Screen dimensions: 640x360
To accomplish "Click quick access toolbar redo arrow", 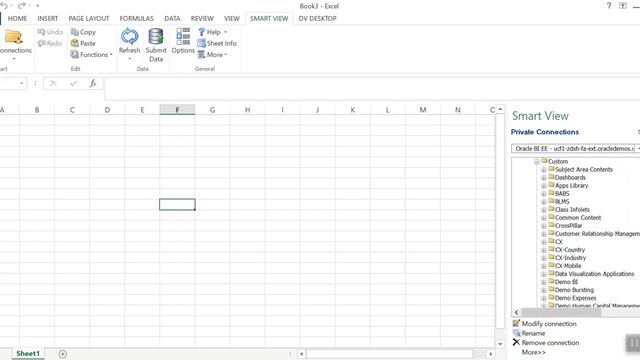I will click(x=22, y=6).
